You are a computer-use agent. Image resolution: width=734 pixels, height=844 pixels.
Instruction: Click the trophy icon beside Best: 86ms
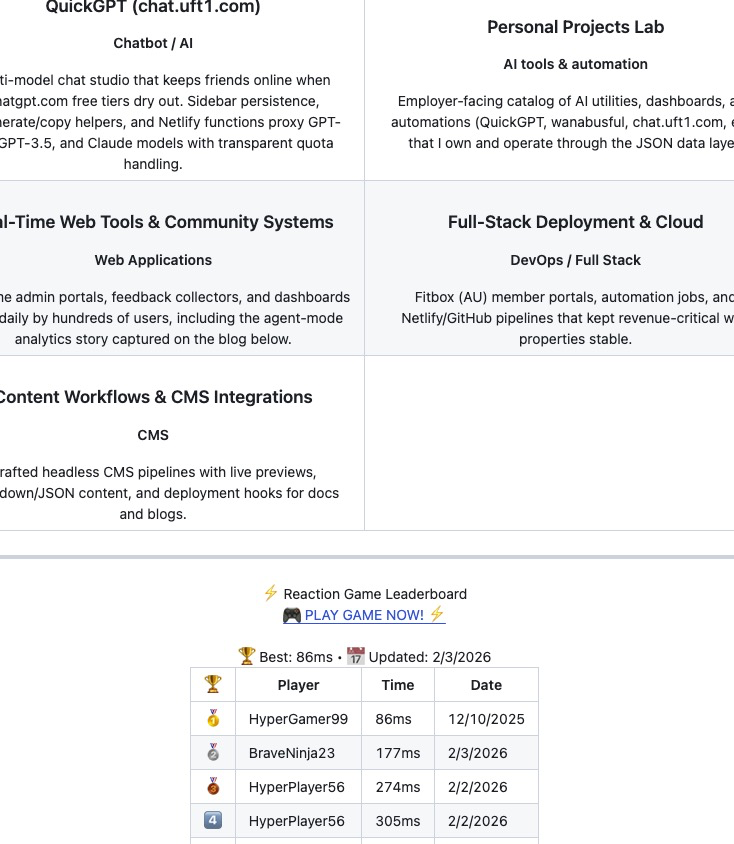pos(247,656)
